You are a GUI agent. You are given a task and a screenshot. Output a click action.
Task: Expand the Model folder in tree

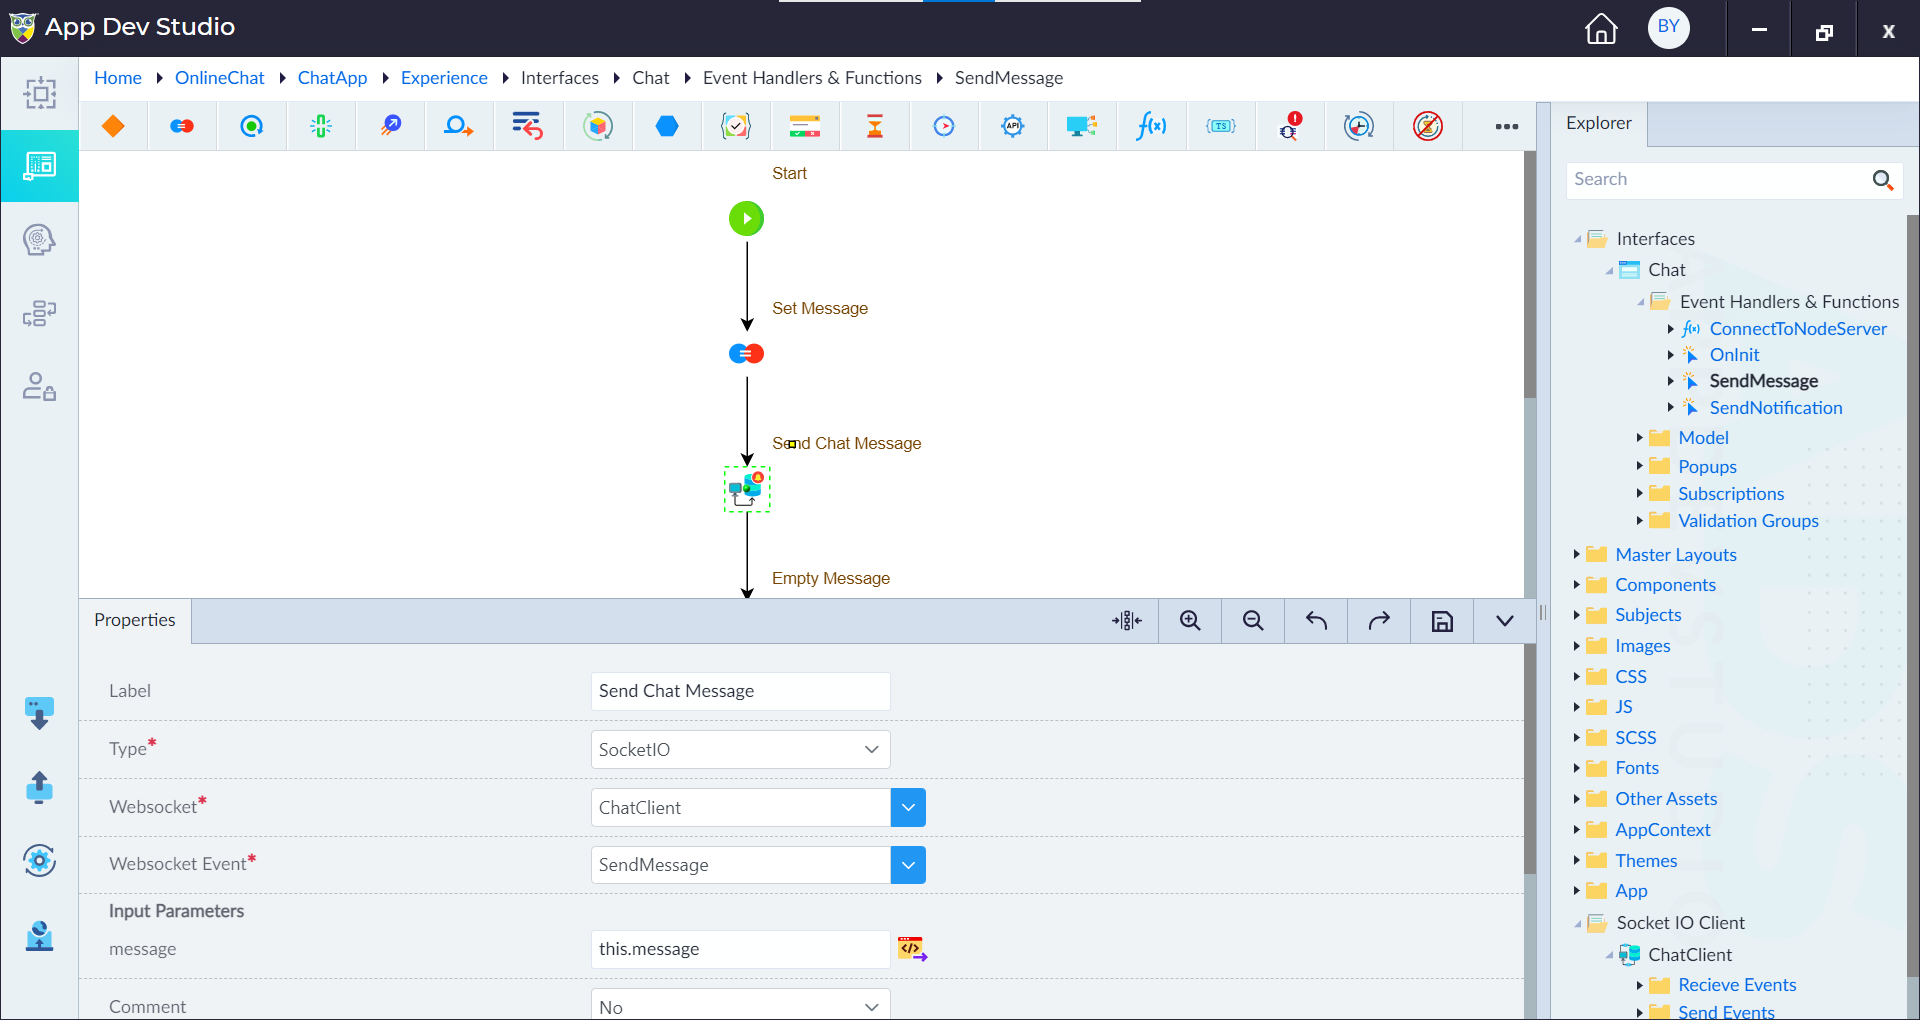(1640, 438)
